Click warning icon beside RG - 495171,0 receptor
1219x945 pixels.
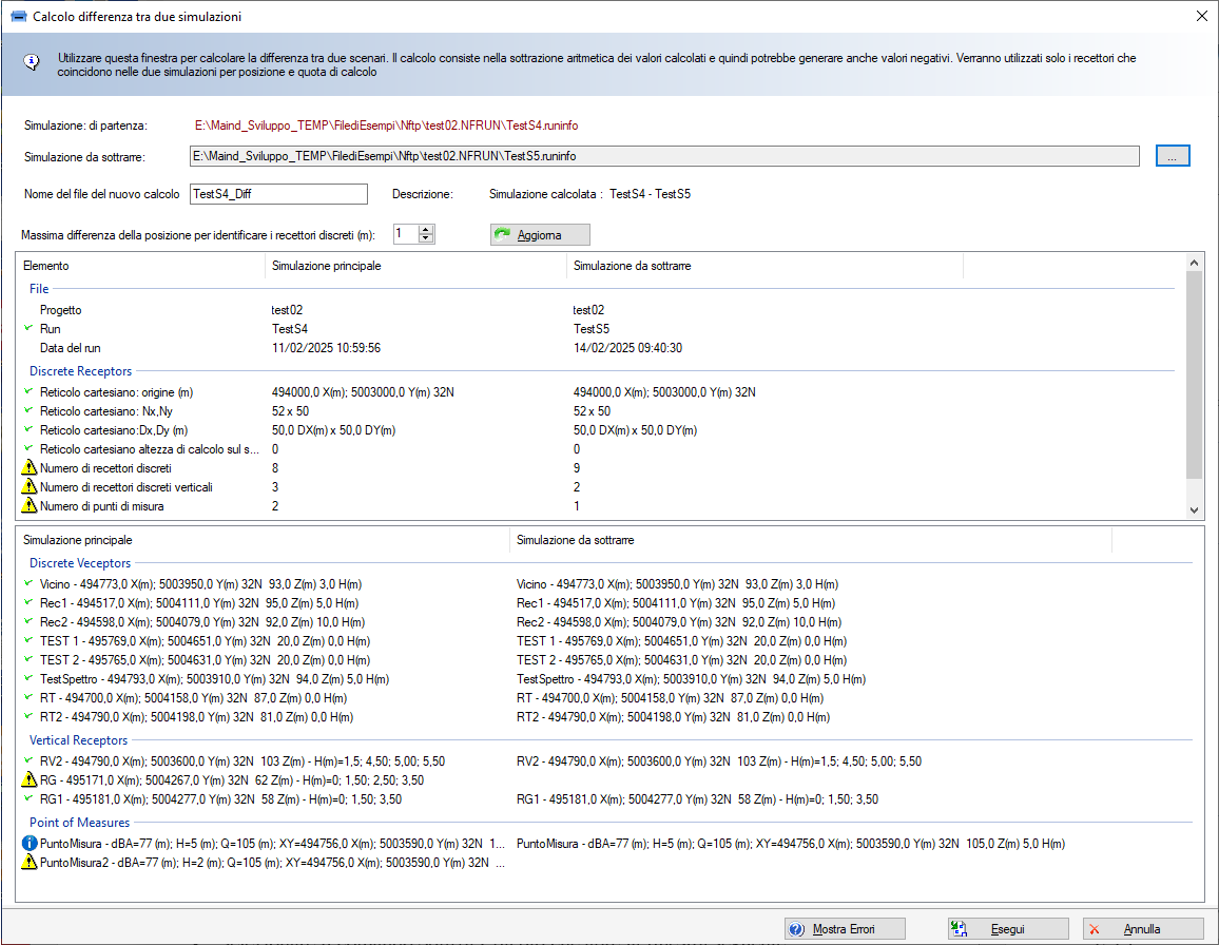(x=29, y=780)
